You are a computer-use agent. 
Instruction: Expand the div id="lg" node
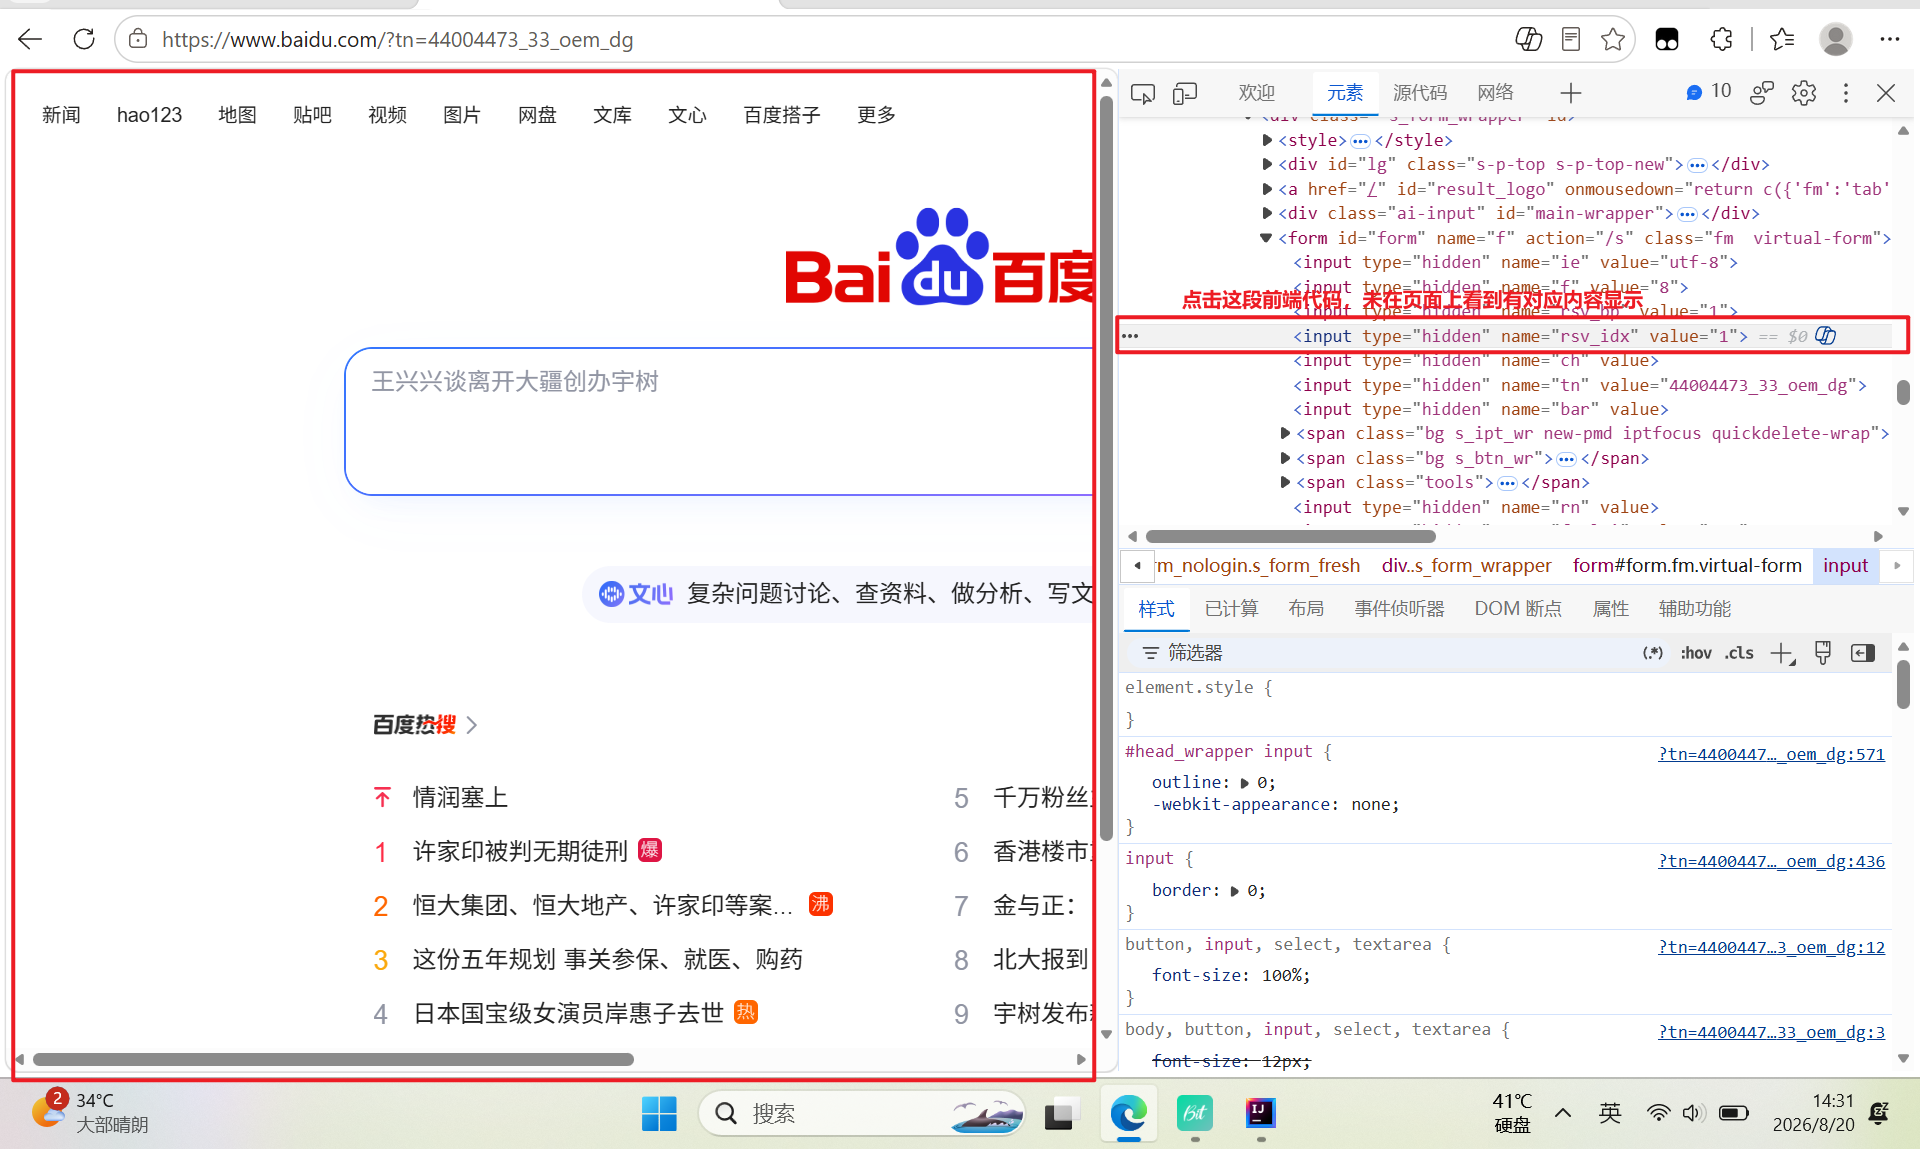point(1267,164)
